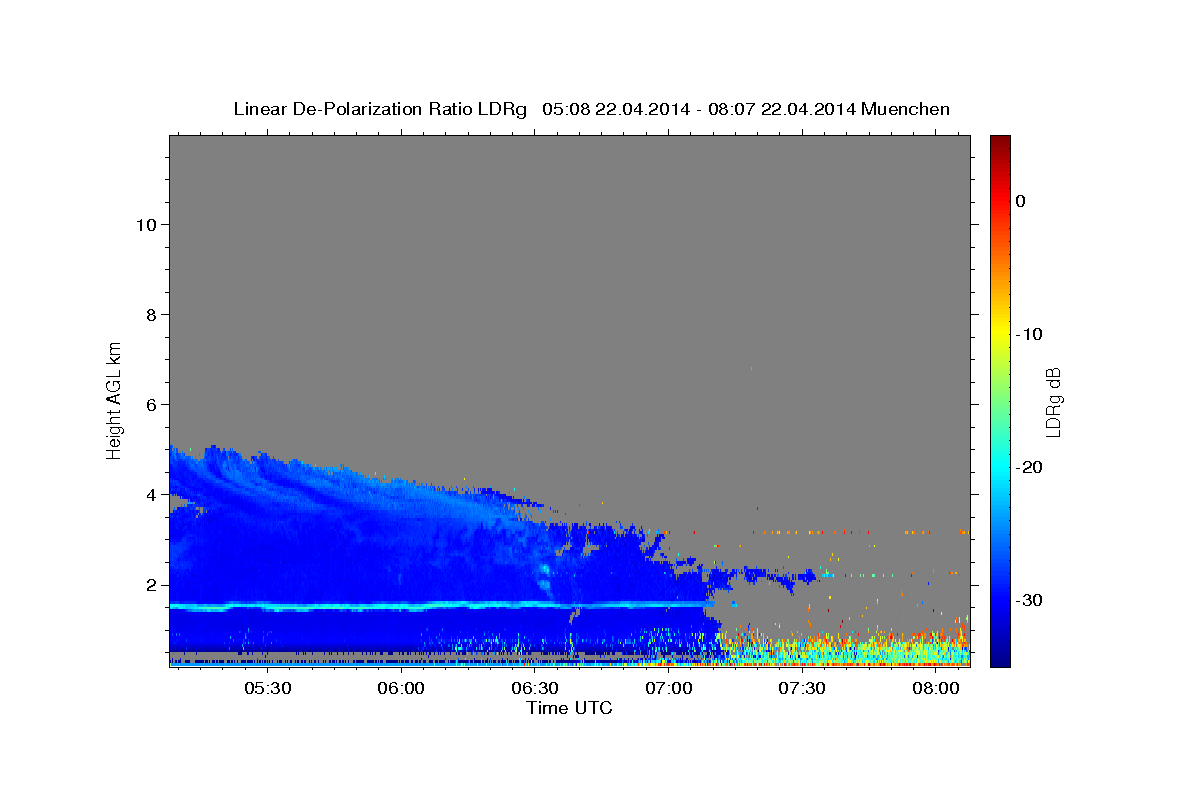Click the height tick label '2'
1200x800 pixels.
pos(150,585)
